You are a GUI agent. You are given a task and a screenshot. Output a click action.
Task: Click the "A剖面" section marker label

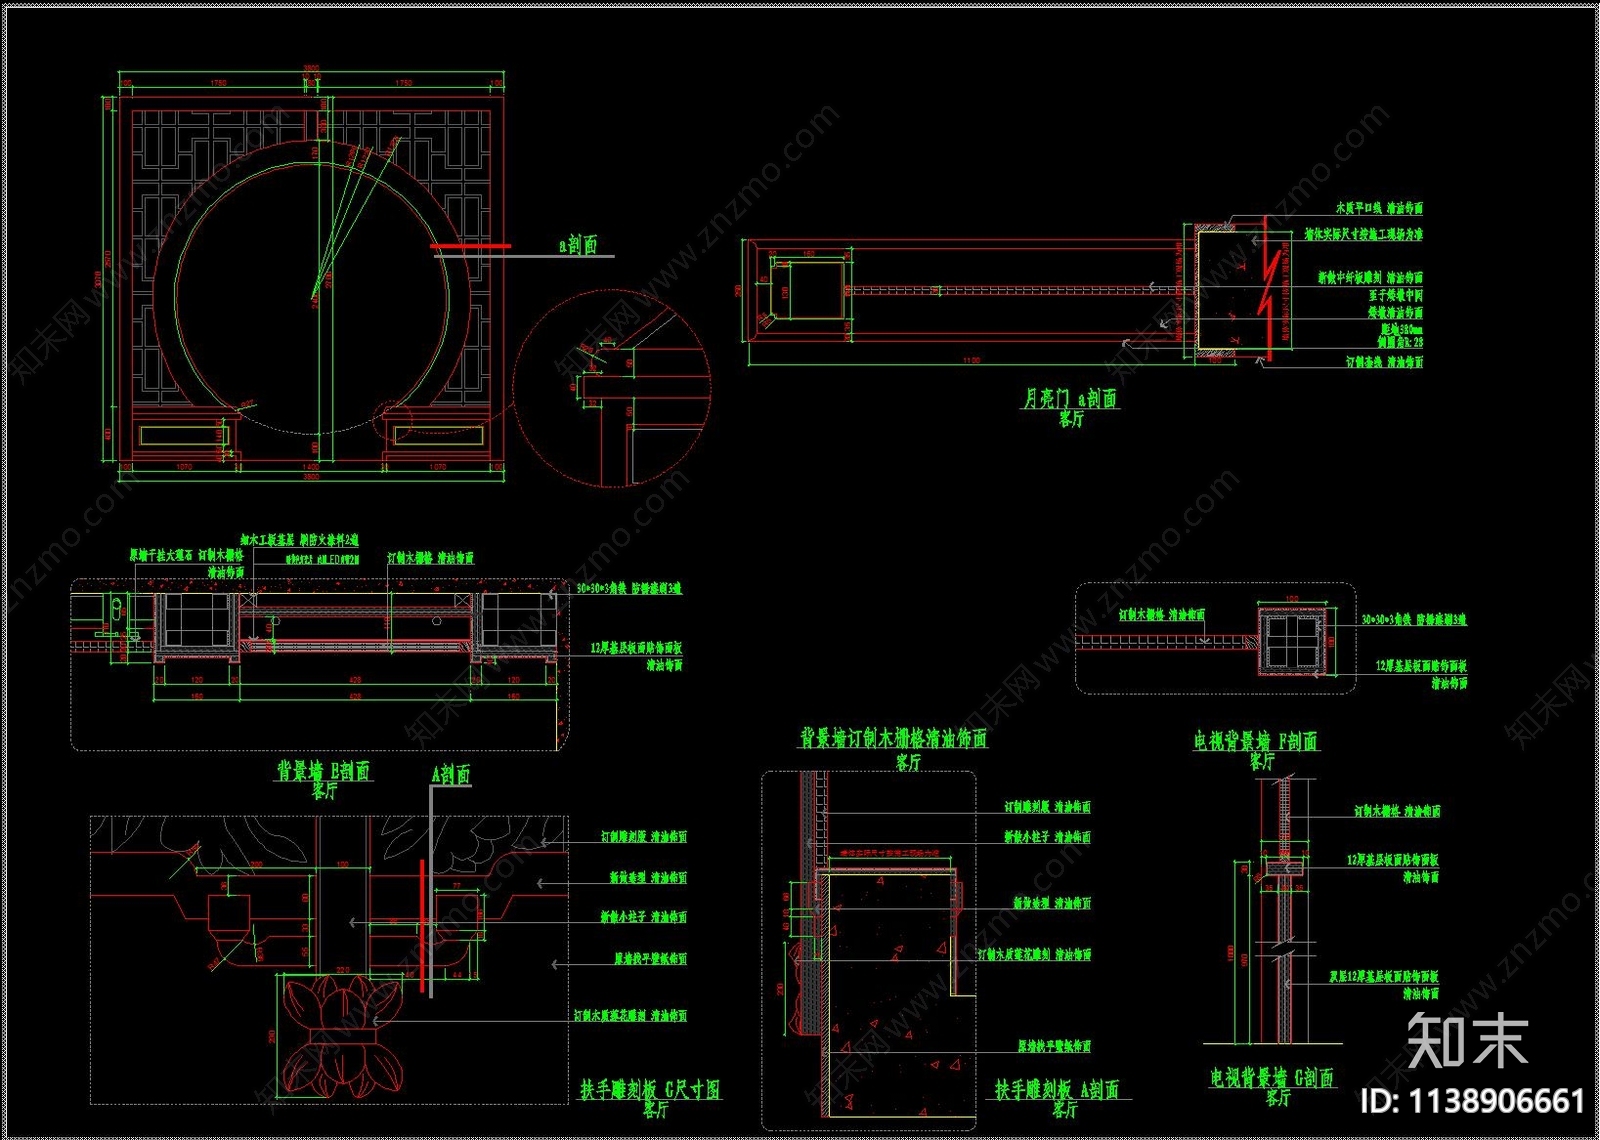451,774
